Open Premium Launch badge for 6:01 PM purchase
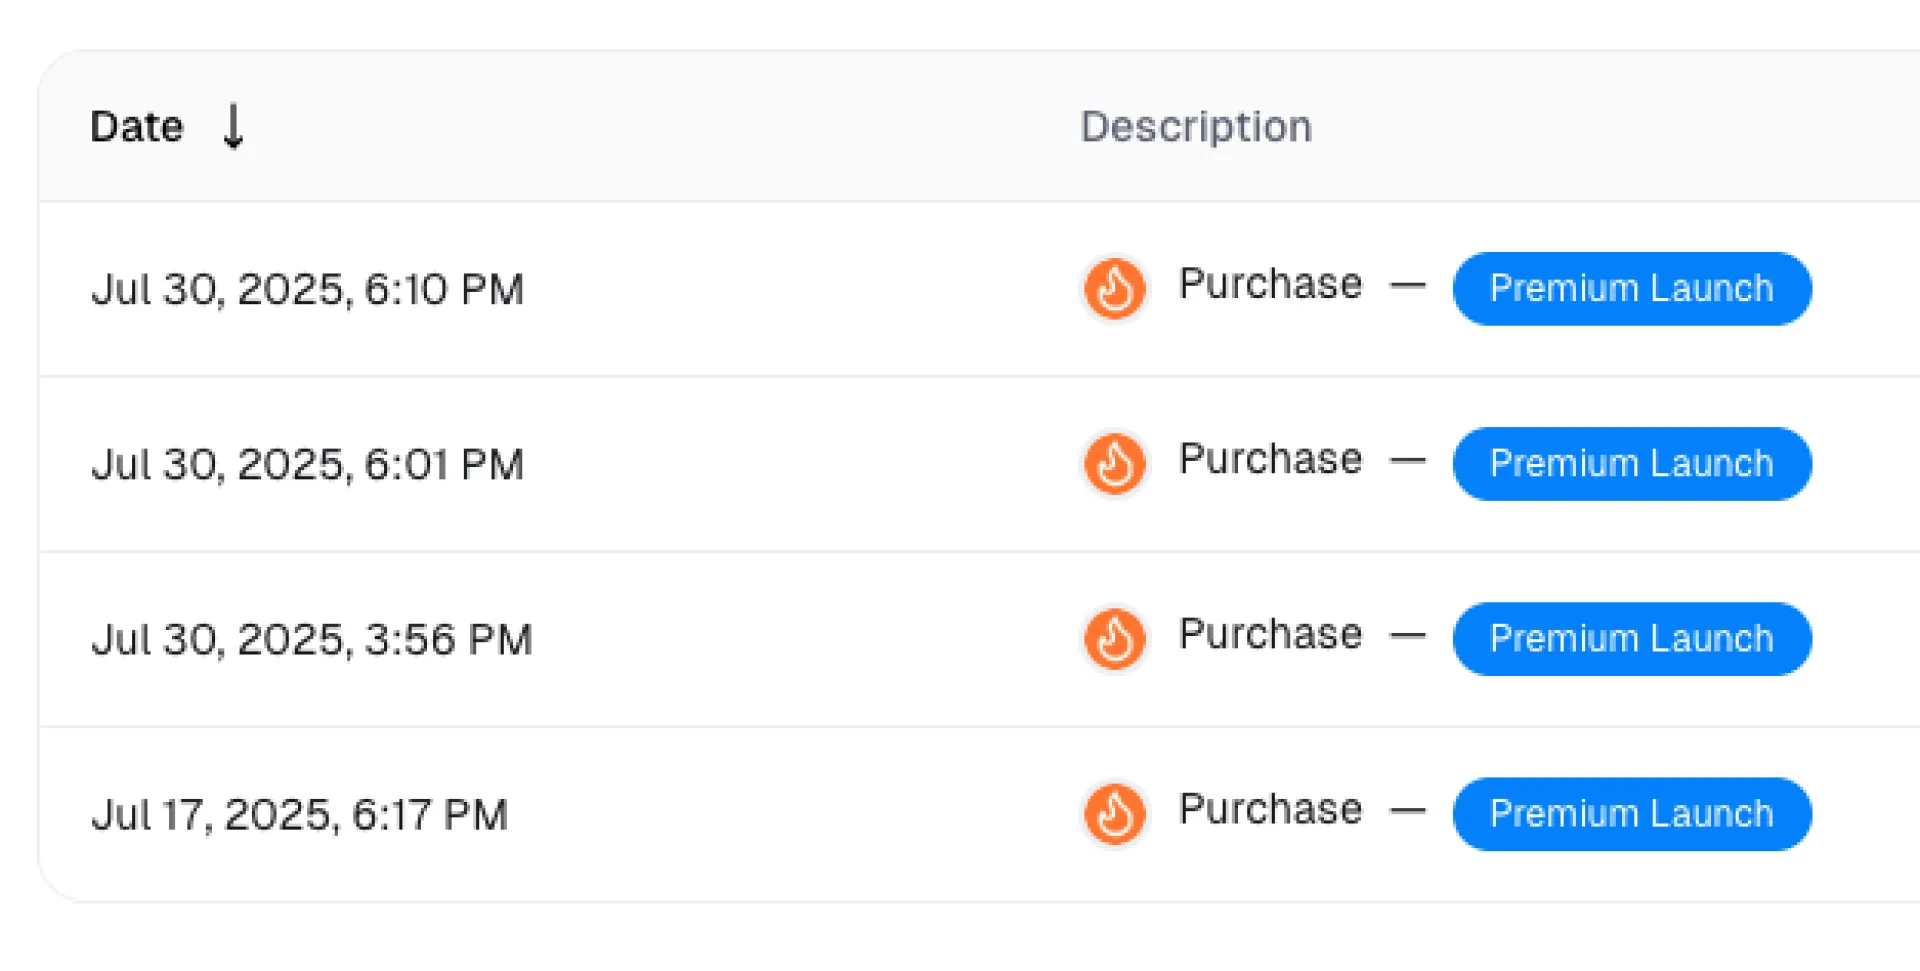The height and width of the screenshot is (971, 1920). click(x=1632, y=464)
